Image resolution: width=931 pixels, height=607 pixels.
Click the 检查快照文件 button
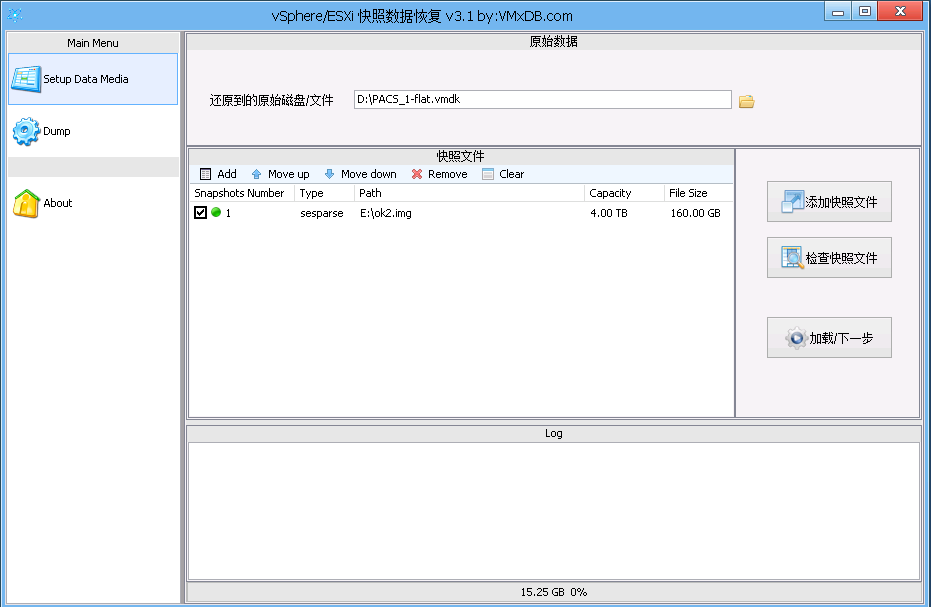point(829,258)
